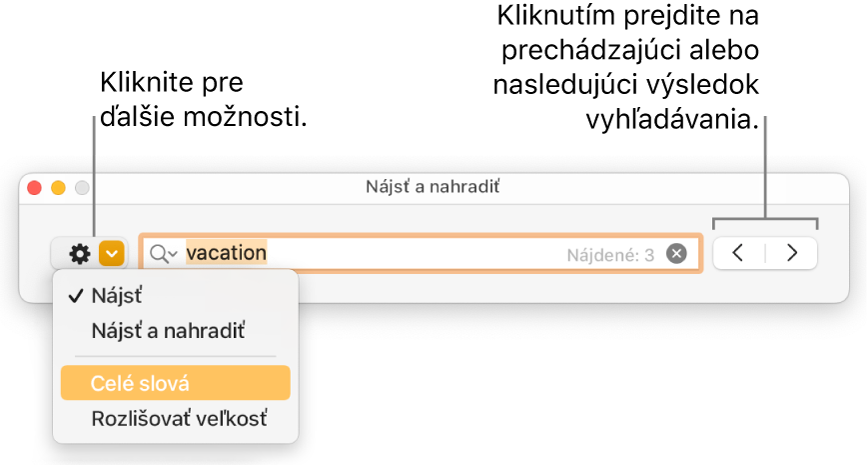Click the checkmark beside 'Nájsť'
Viewport: 867px width, 466px height.
[x=75, y=295]
